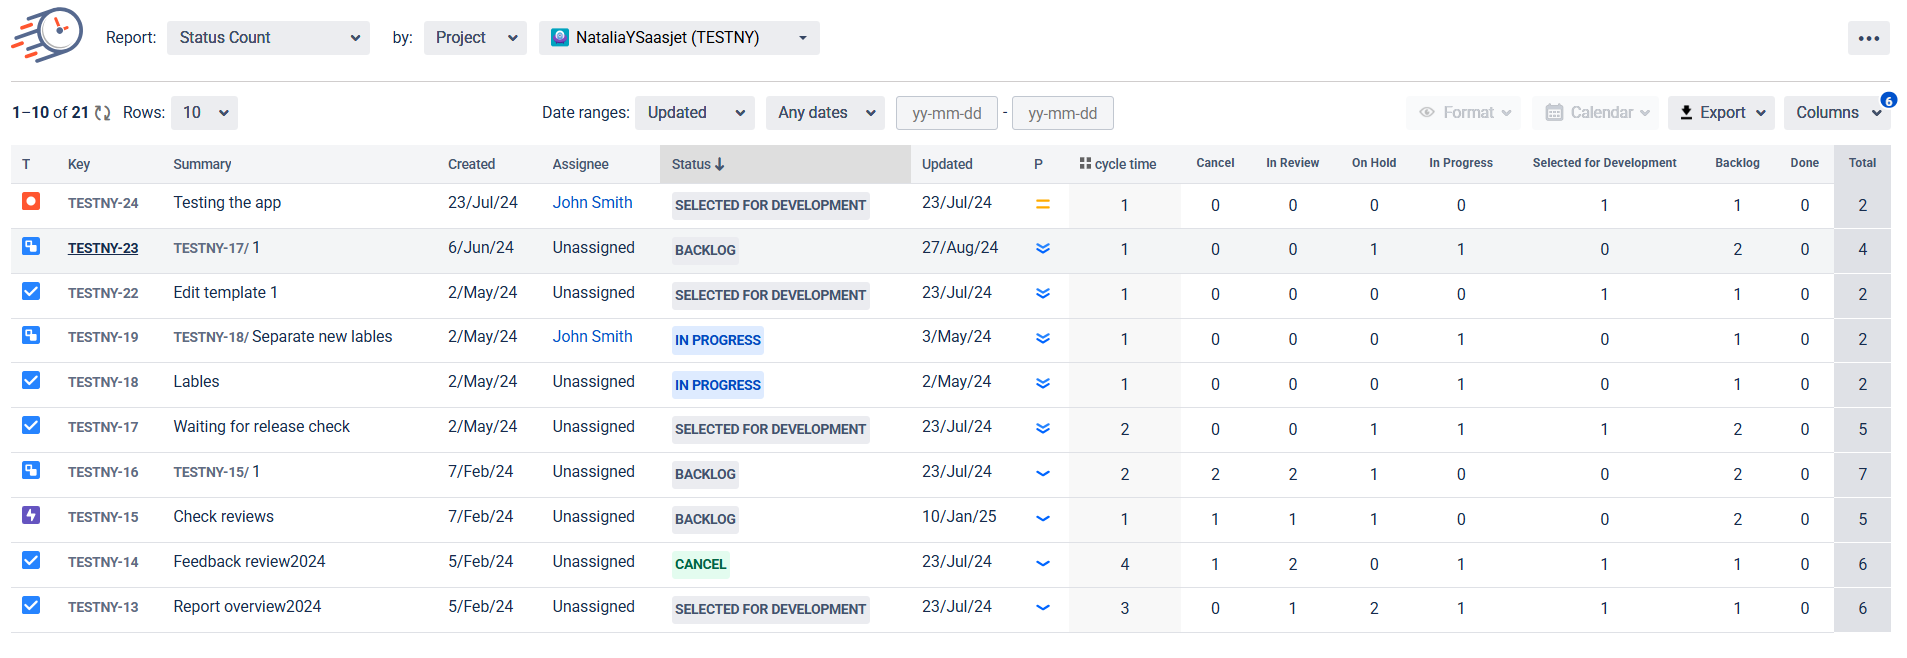This screenshot has height=658, width=1907.
Task: Open the Columns menu
Action: [x=1836, y=113]
